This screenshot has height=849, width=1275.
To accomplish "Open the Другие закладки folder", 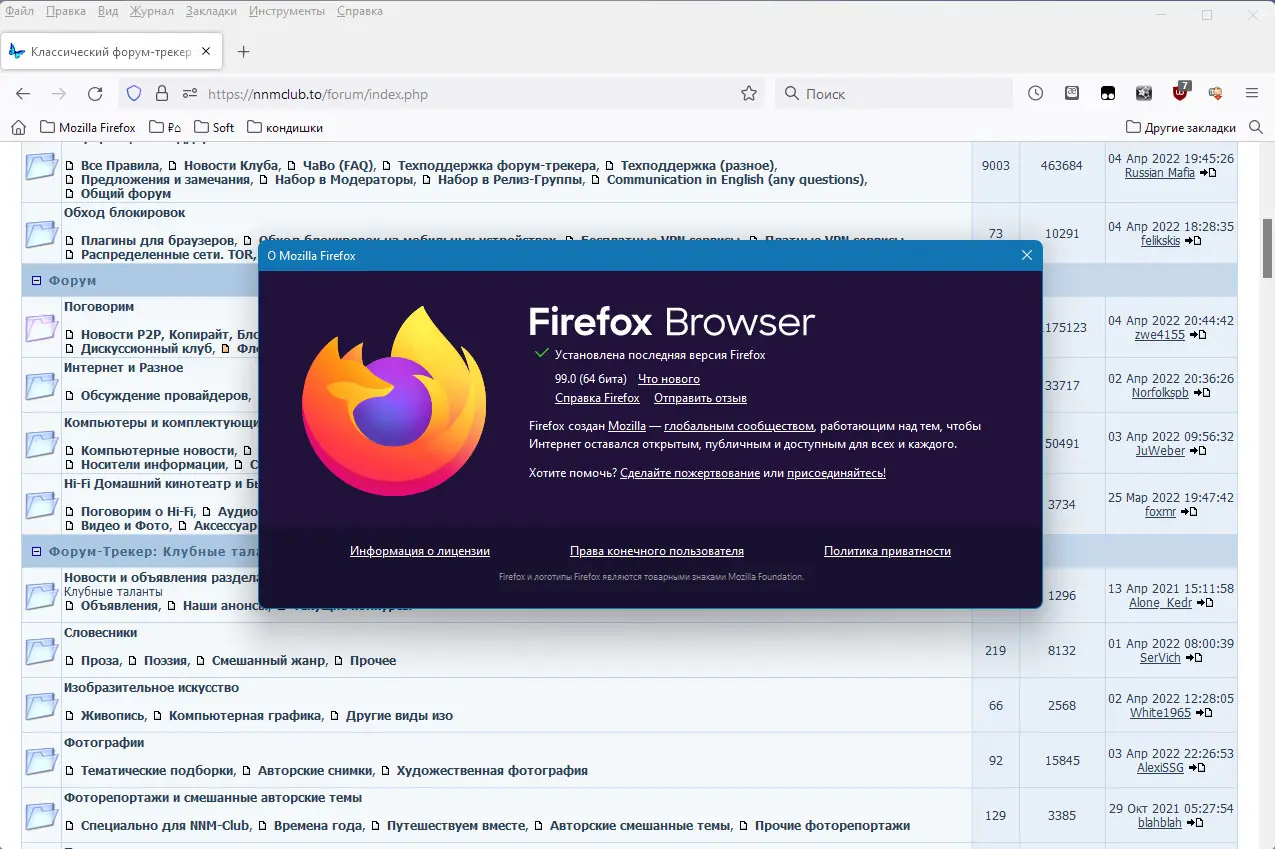I will point(1180,127).
